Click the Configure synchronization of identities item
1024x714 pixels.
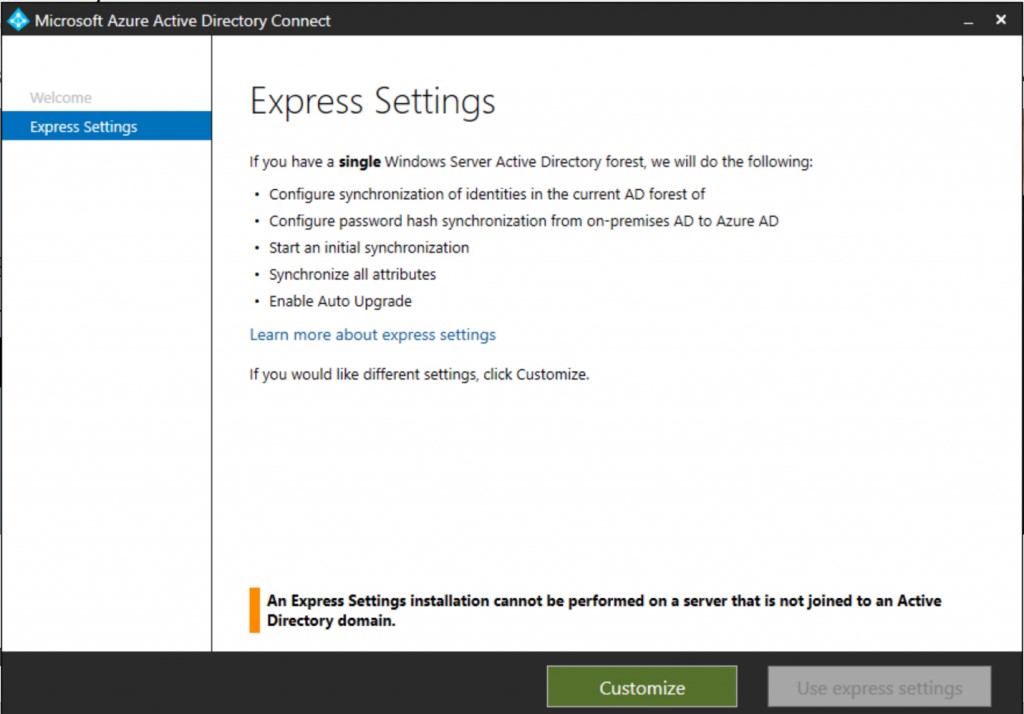pos(487,194)
